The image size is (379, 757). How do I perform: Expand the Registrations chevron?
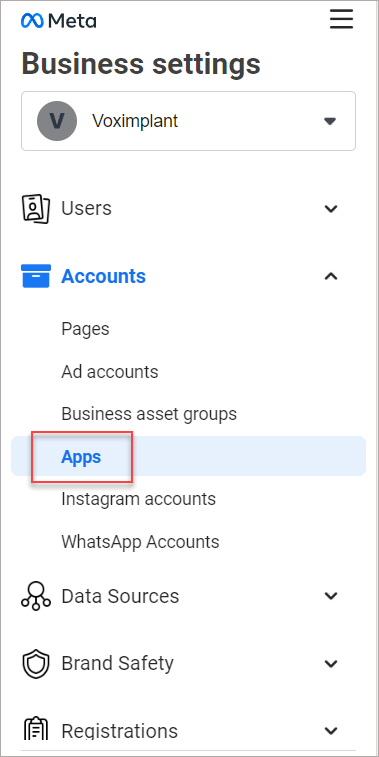(x=331, y=730)
